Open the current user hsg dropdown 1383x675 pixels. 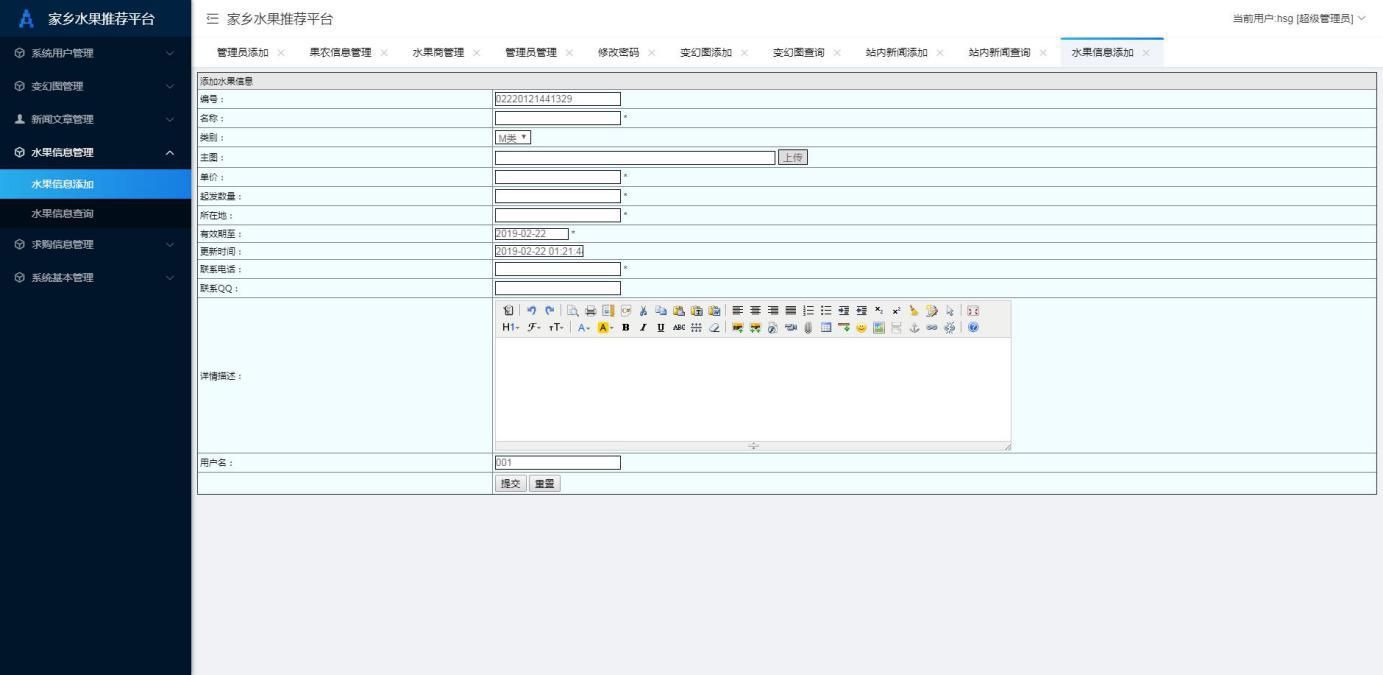tap(1300, 19)
